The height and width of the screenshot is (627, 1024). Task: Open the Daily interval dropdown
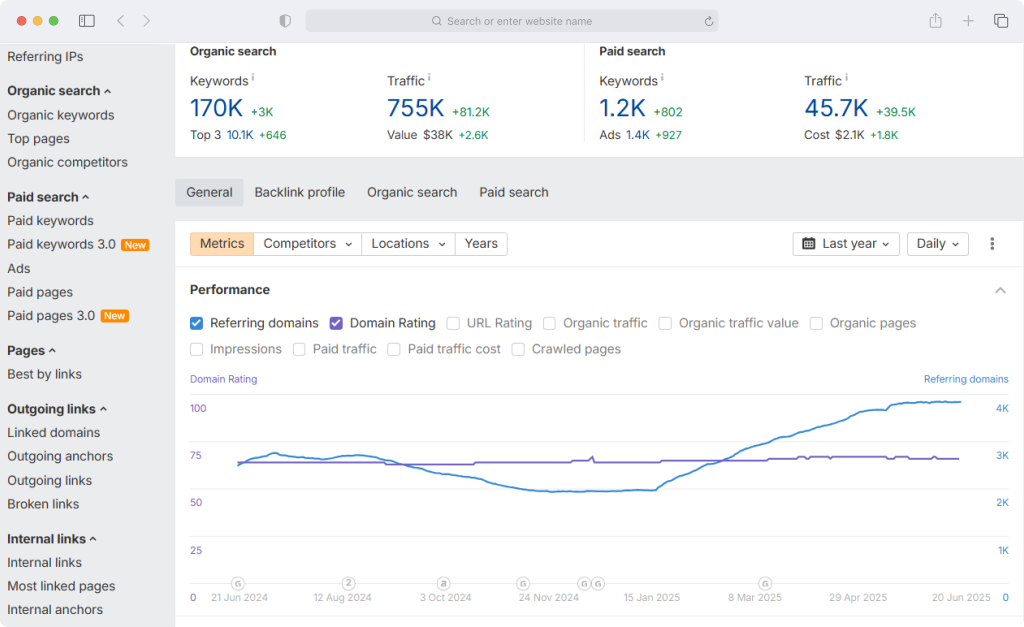tap(937, 244)
